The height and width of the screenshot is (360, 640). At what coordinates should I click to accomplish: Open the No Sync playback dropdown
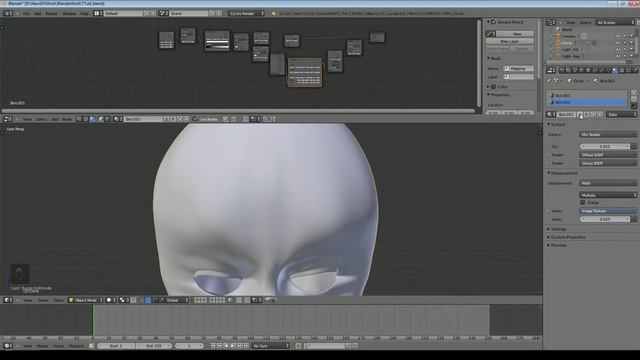click(271, 346)
